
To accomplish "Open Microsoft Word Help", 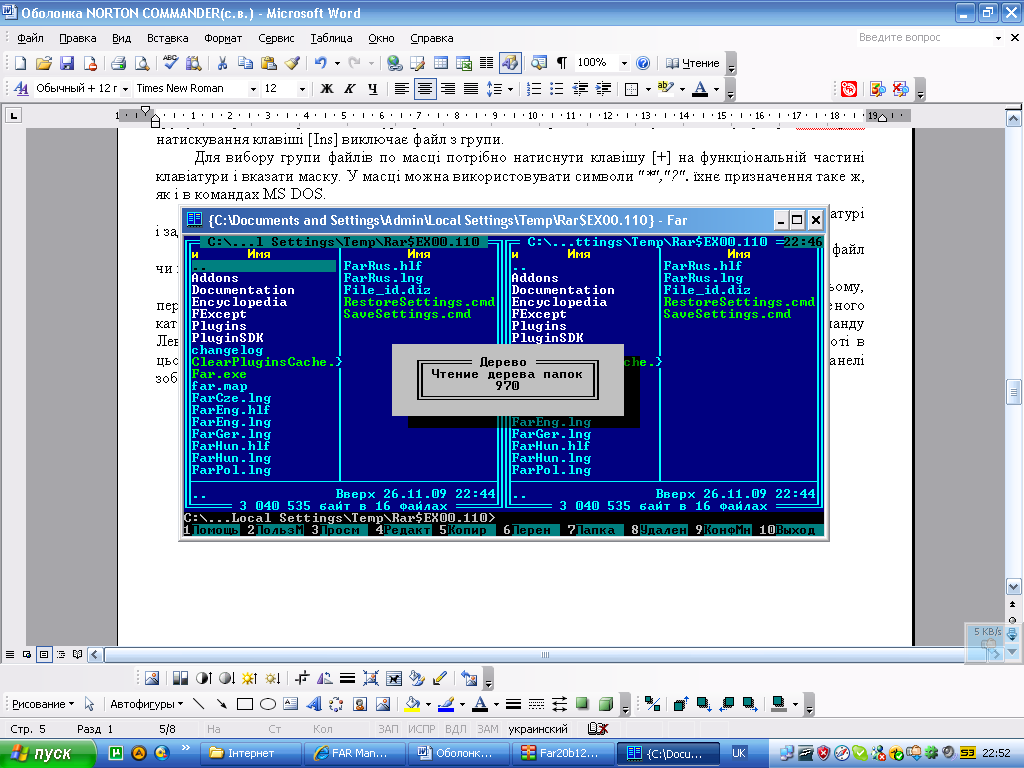I will click(x=643, y=63).
